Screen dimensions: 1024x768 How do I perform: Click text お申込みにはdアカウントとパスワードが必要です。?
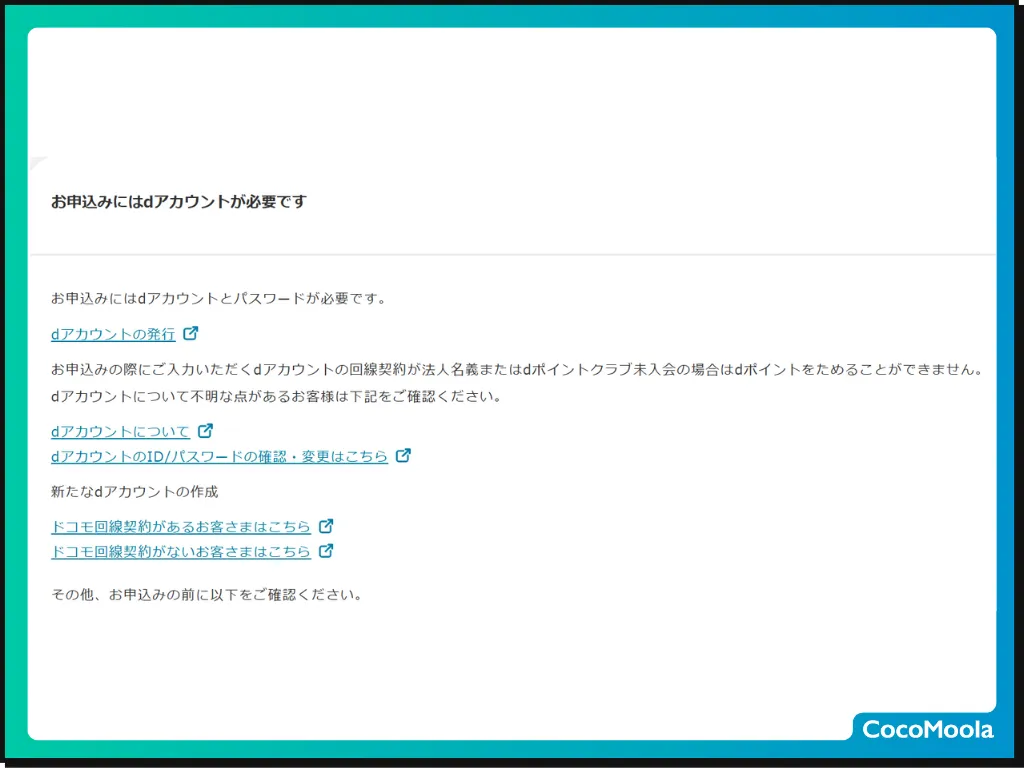(x=219, y=298)
